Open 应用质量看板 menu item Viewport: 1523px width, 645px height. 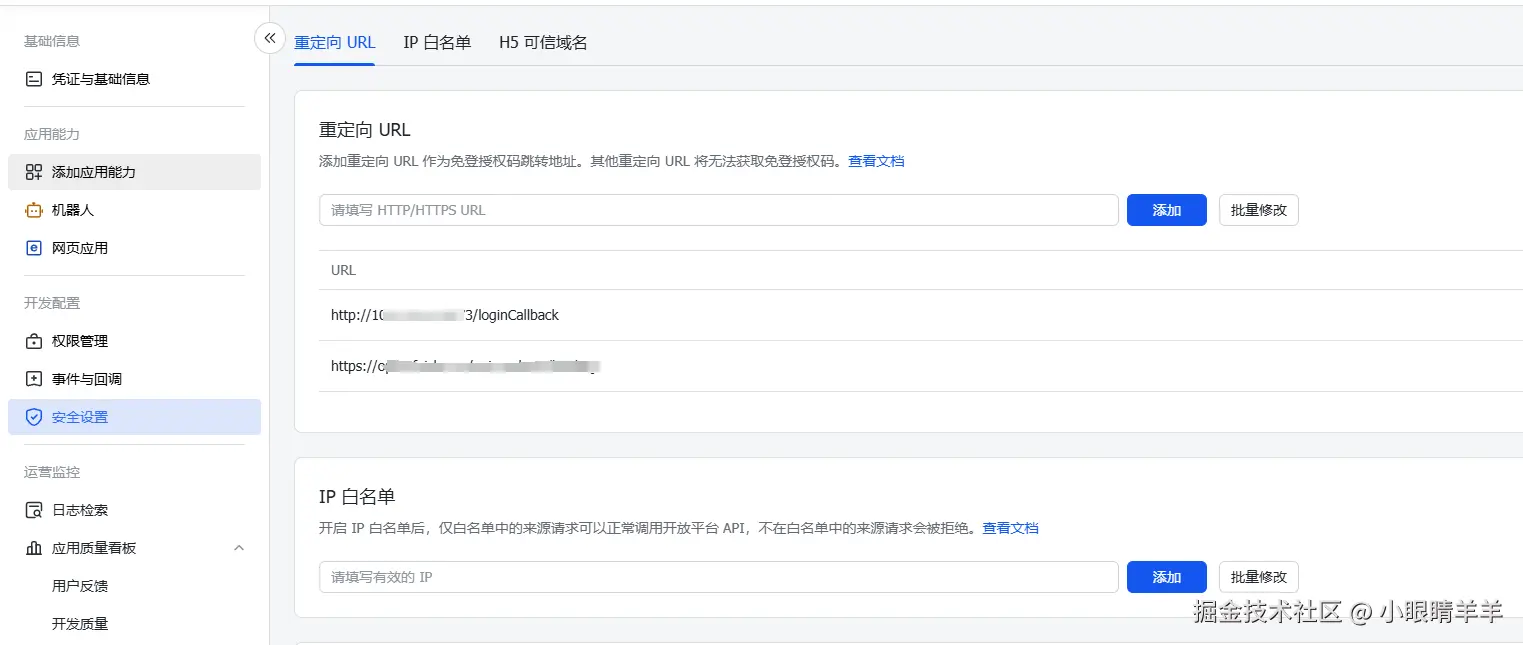pos(134,548)
